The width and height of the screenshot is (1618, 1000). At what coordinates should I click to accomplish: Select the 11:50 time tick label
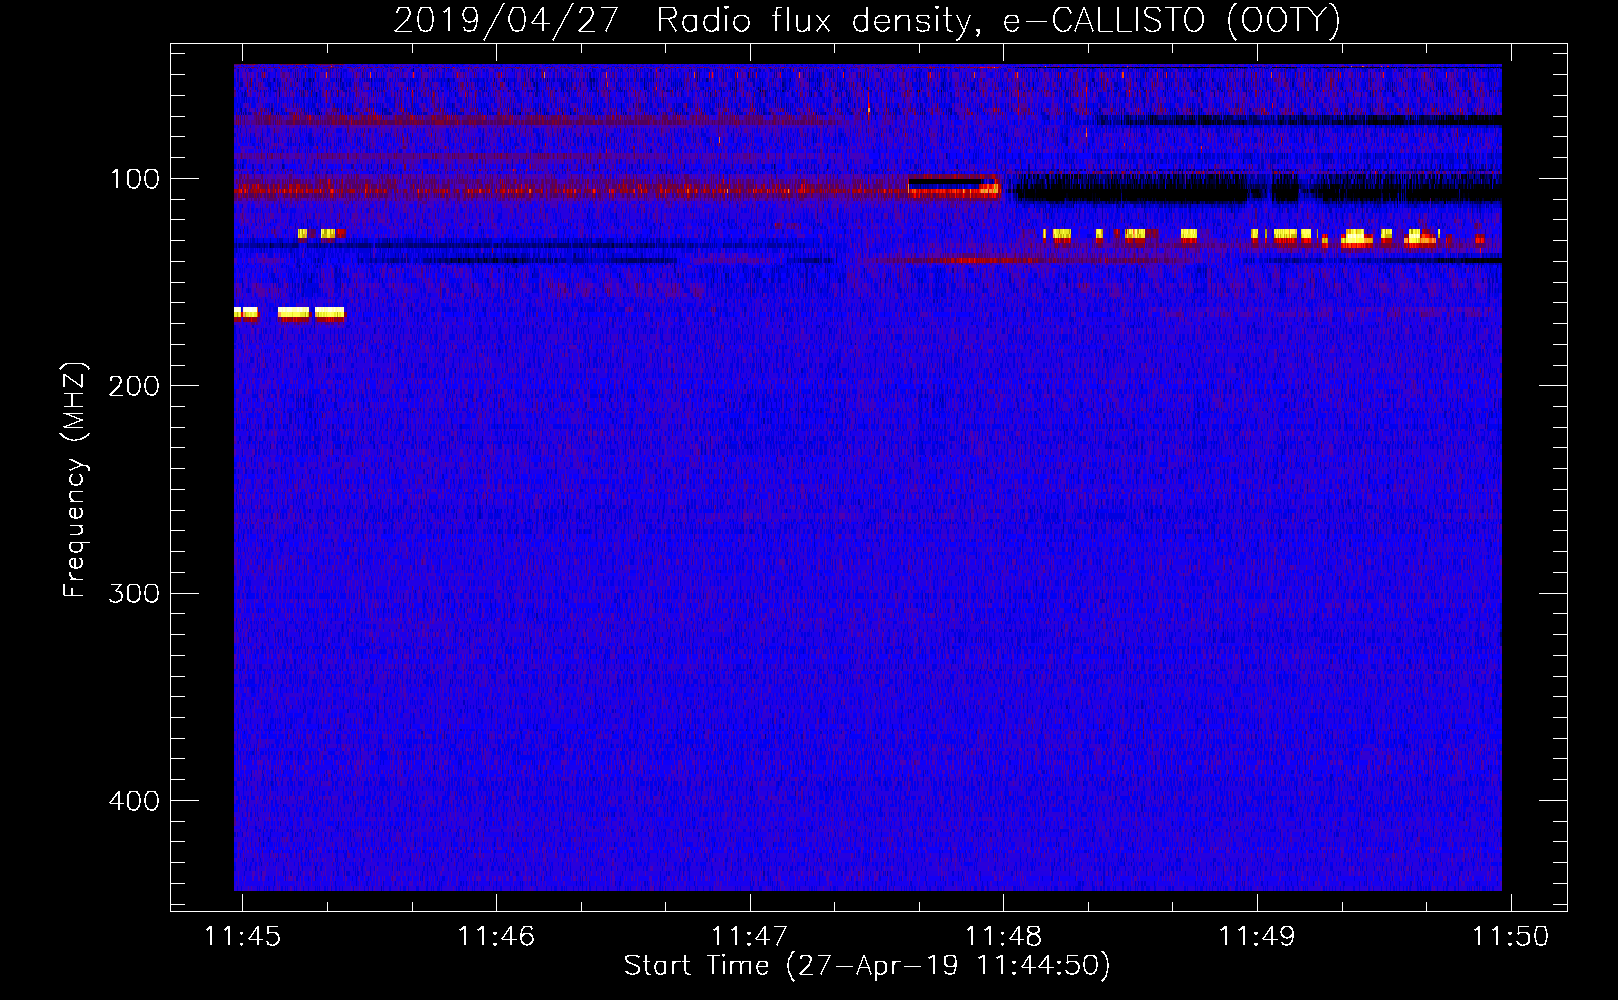[1510, 936]
